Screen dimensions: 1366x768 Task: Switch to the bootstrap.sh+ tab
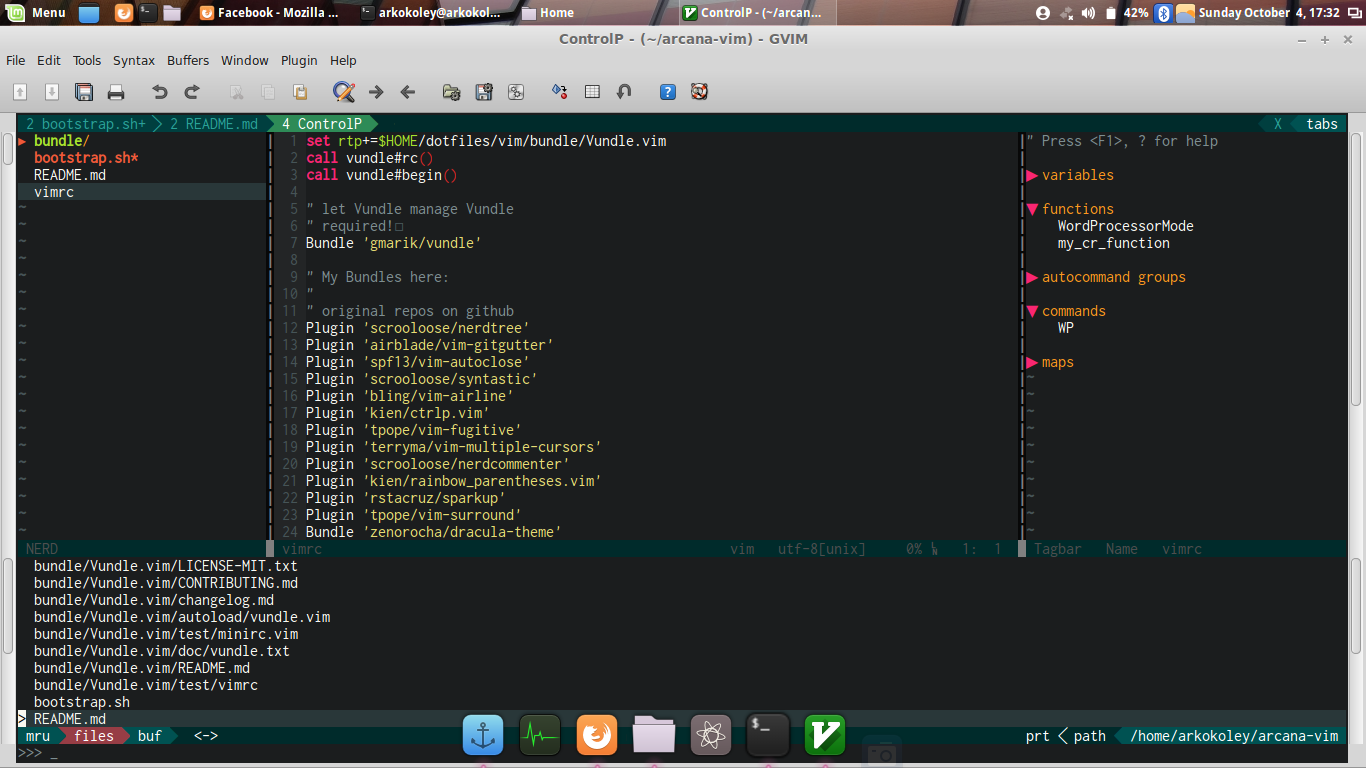86,124
